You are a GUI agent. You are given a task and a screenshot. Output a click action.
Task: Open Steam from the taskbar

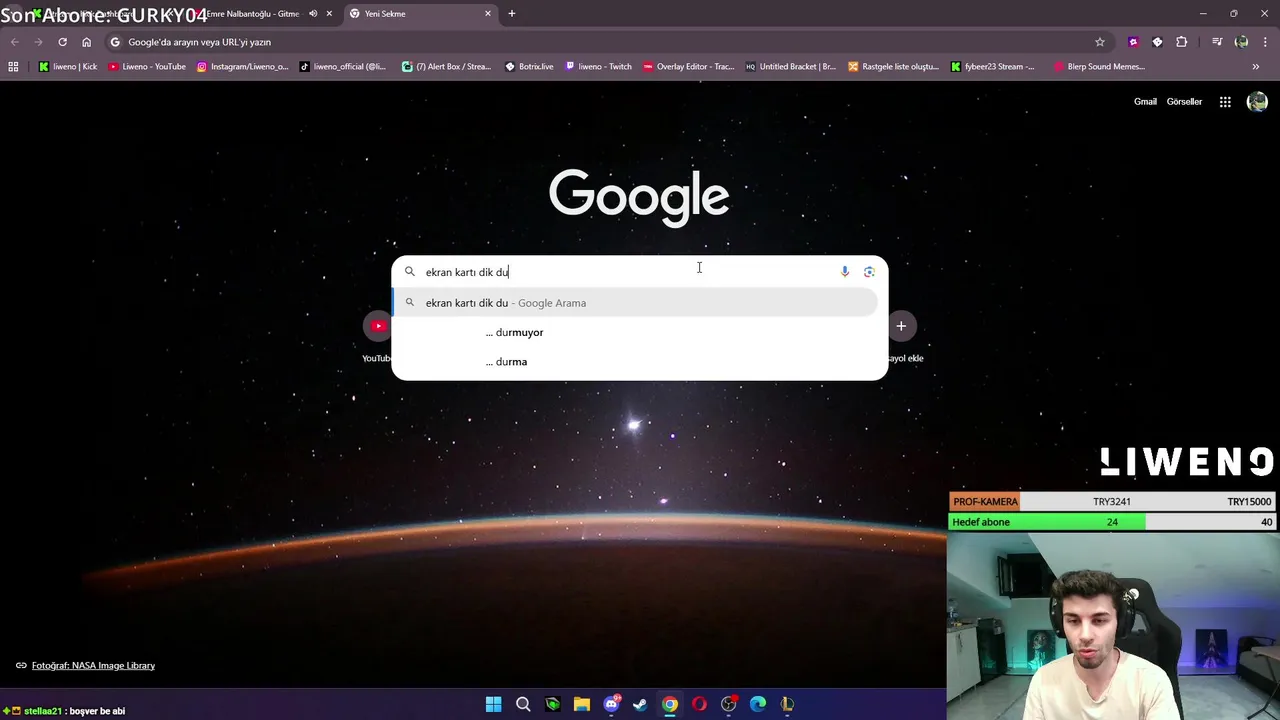[x=640, y=704]
